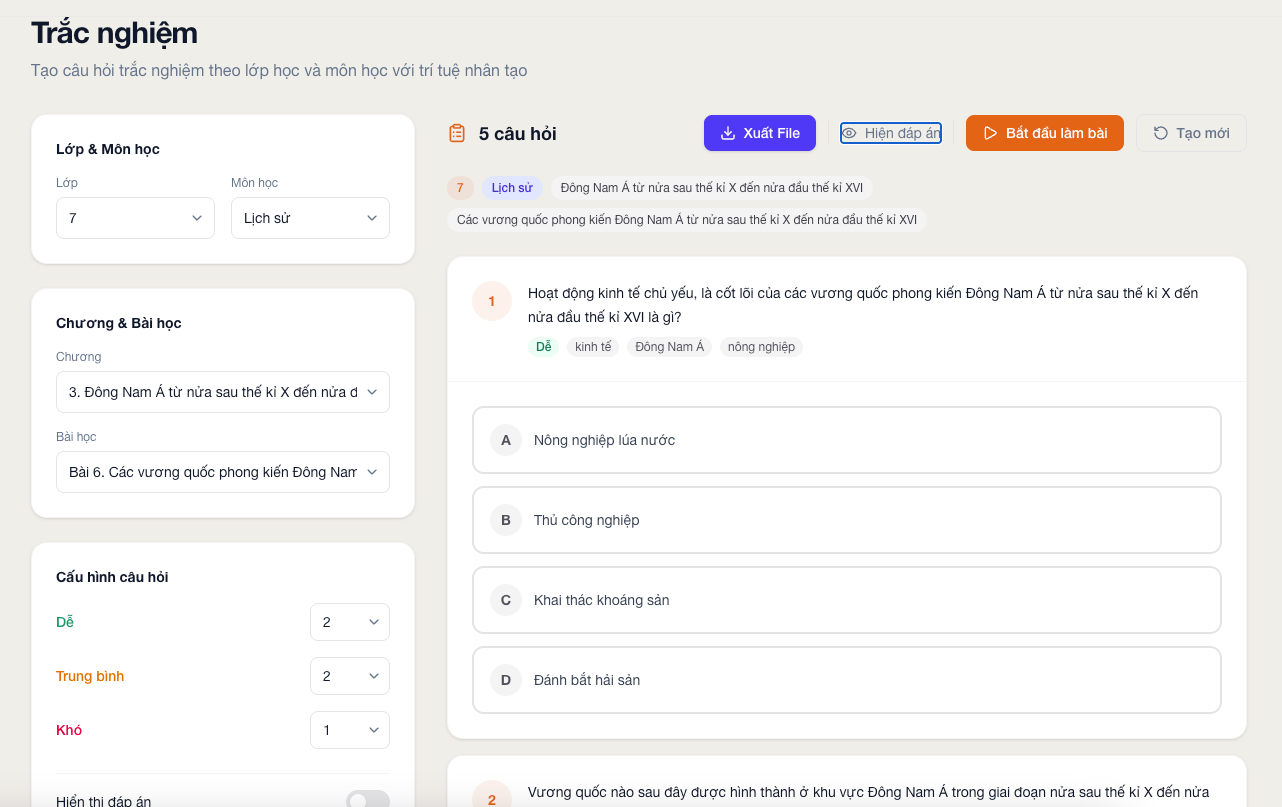The height and width of the screenshot is (807, 1282).
Task: Click the Lịch sử subject tag
Action: pyautogui.click(x=512, y=188)
